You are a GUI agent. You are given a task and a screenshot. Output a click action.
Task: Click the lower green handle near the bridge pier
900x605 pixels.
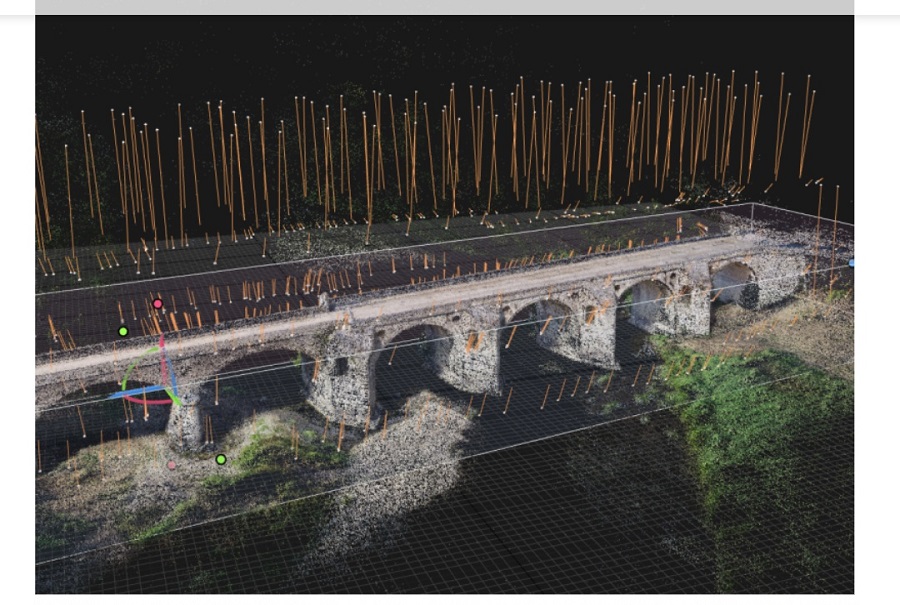(221, 459)
